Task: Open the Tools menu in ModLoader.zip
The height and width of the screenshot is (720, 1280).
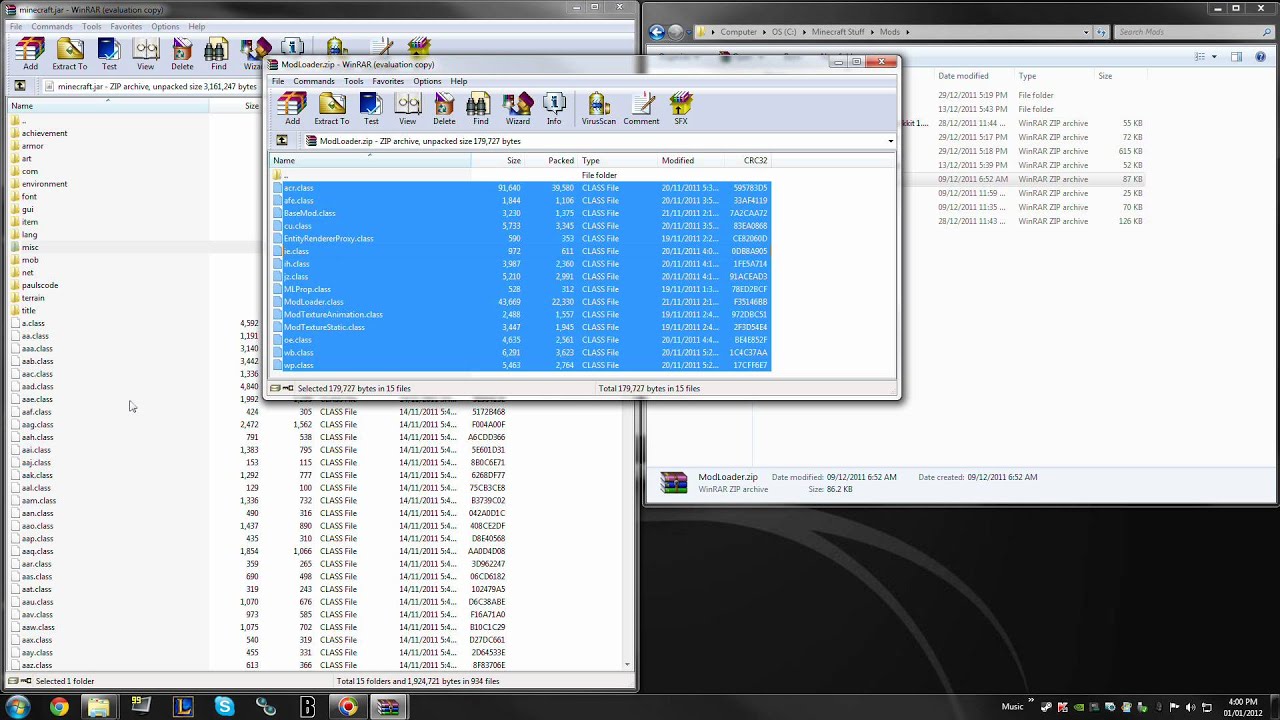Action: 354,81
